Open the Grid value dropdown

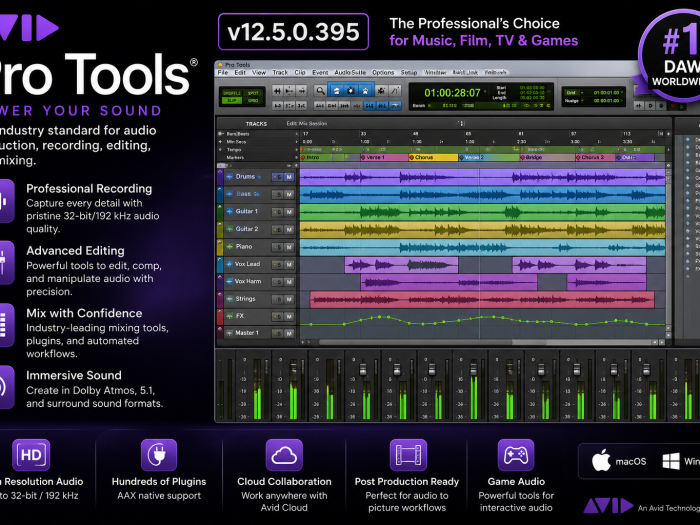(x=582, y=93)
